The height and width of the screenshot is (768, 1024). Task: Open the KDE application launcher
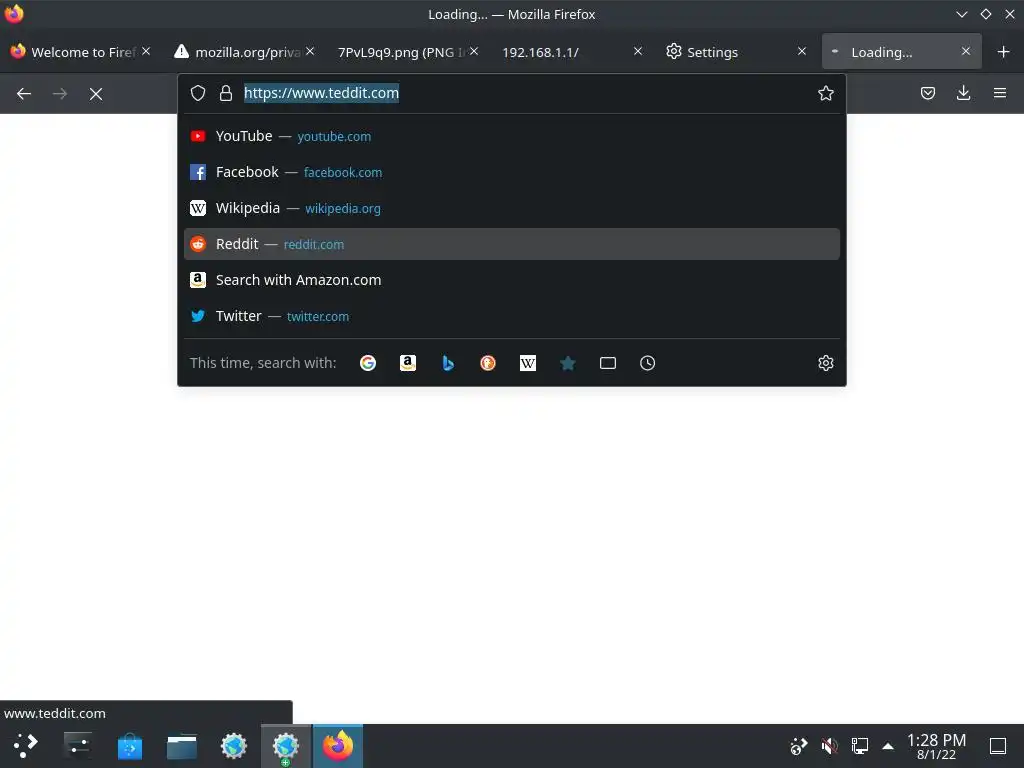point(25,746)
